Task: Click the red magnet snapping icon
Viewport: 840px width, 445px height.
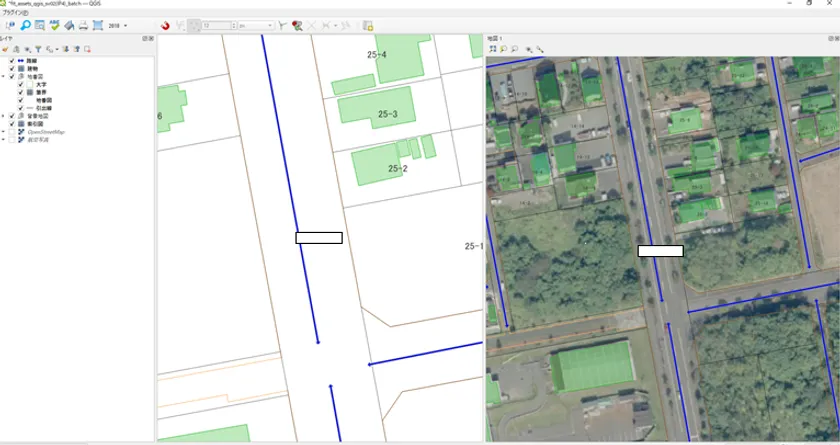Action: (165, 25)
